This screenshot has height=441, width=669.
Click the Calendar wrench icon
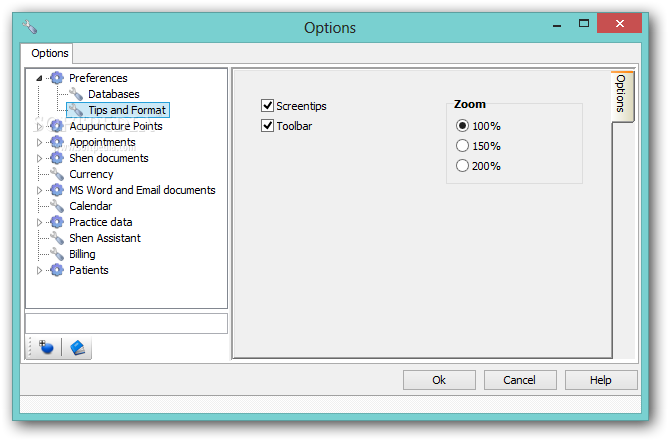tap(57, 206)
